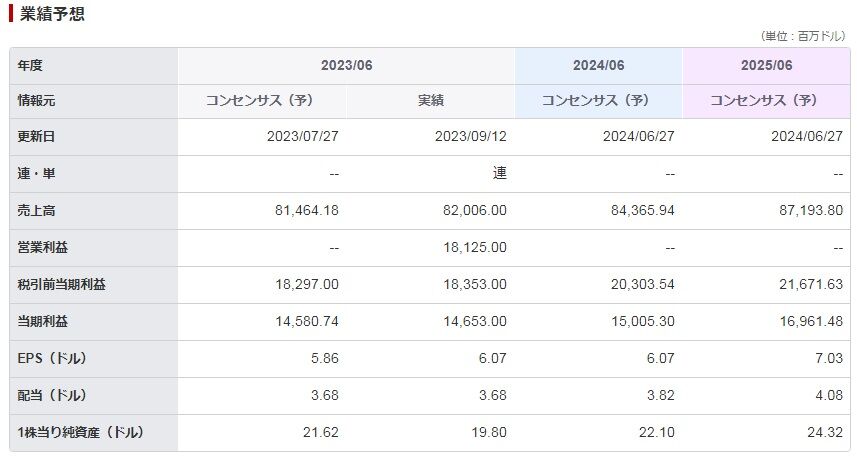The image size is (857, 457).
Task: Click the 業績予想 section heading
Action: tap(52, 14)
